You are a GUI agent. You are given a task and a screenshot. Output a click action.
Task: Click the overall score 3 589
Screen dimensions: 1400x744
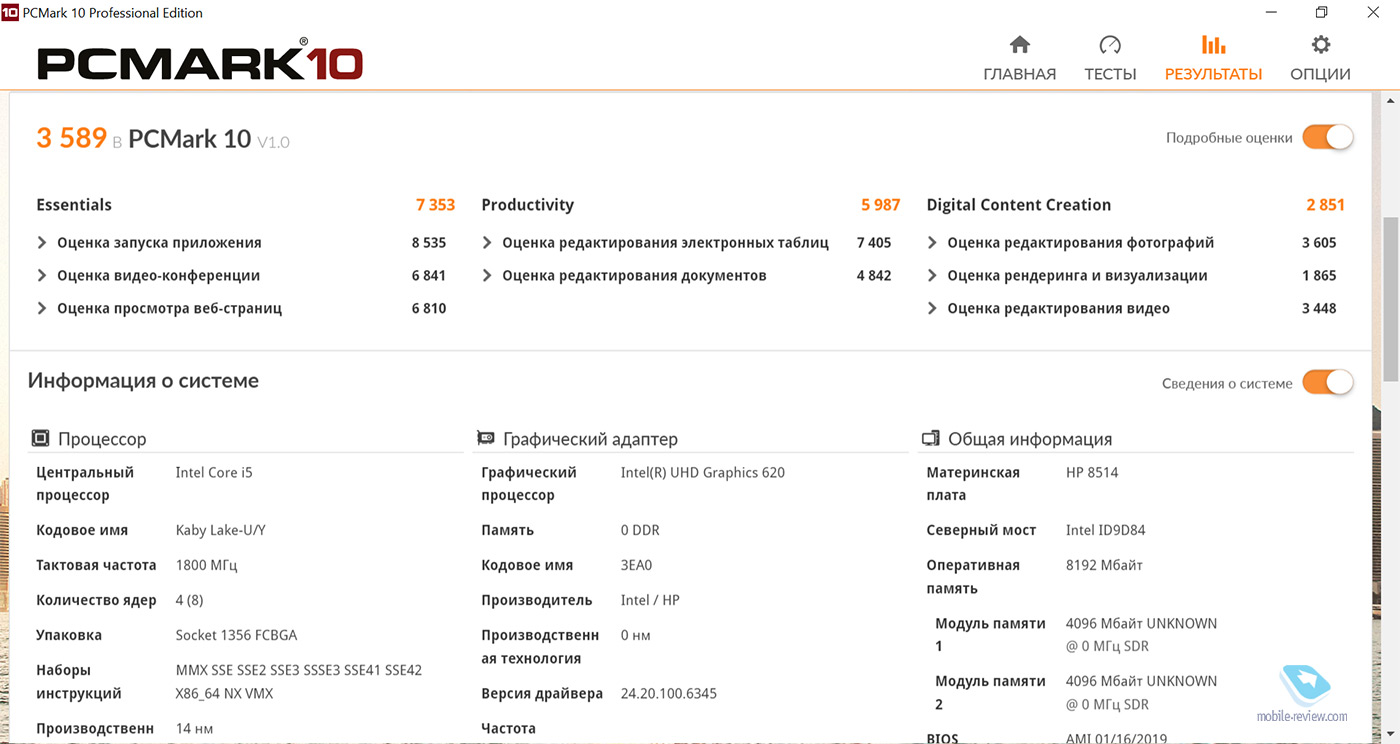[x=71, y=138]
